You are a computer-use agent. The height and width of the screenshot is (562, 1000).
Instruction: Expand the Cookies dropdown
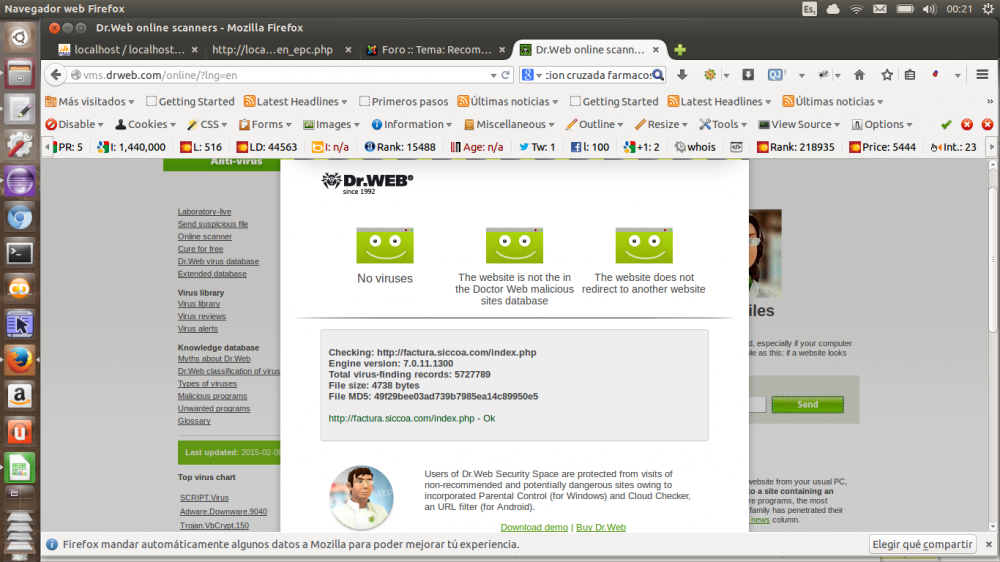click(145, 124)
